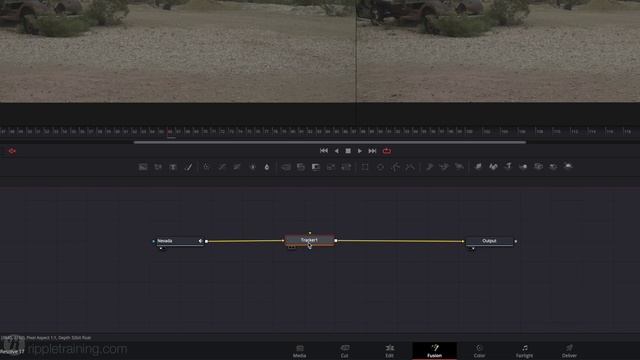The height and width of the screenshot is (360, 640).
Task: Add a Shape 3D node
Action: coord(493,167)
